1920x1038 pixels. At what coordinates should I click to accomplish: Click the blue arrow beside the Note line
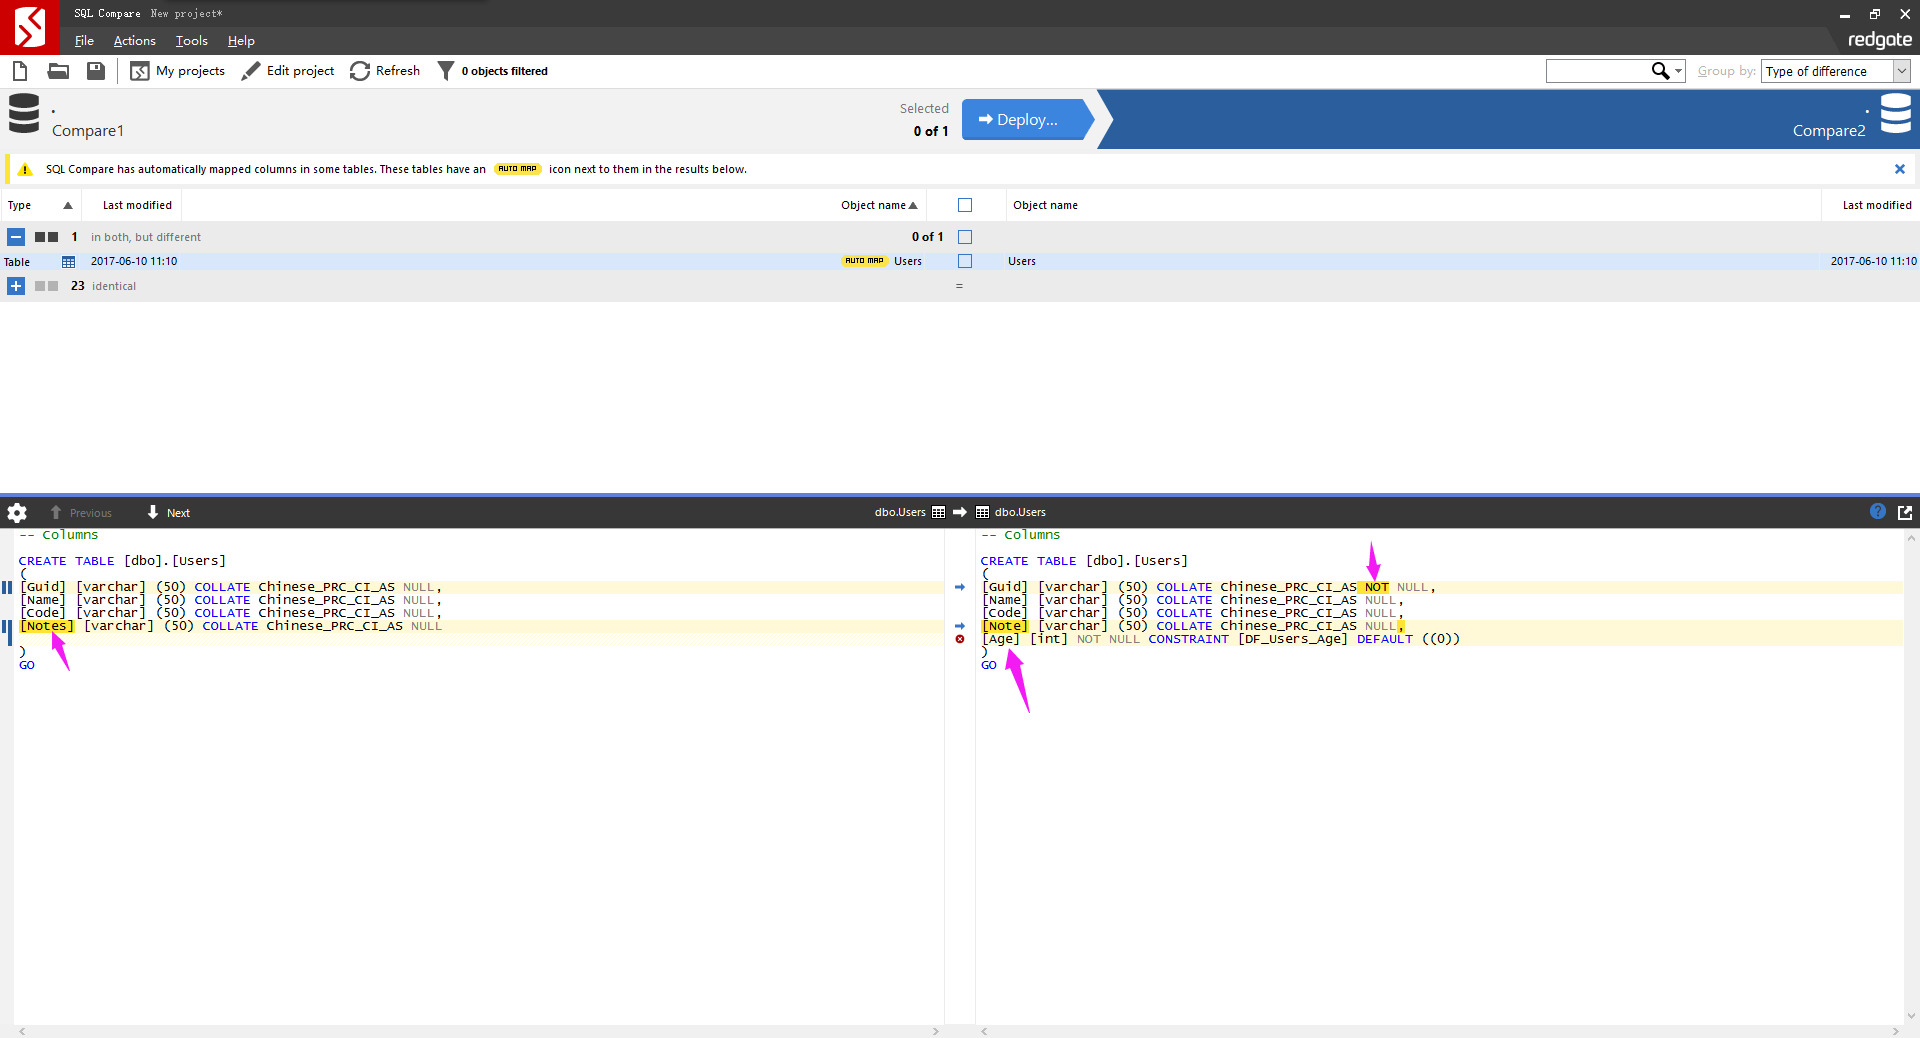[960, 626]
